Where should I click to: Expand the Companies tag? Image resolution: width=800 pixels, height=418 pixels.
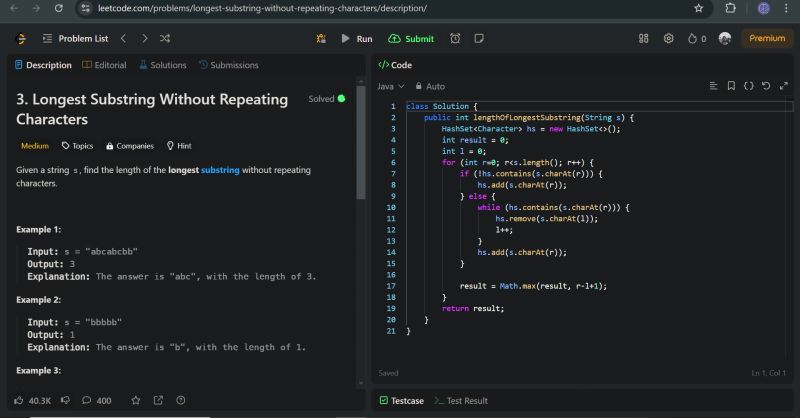pos(130,146)
